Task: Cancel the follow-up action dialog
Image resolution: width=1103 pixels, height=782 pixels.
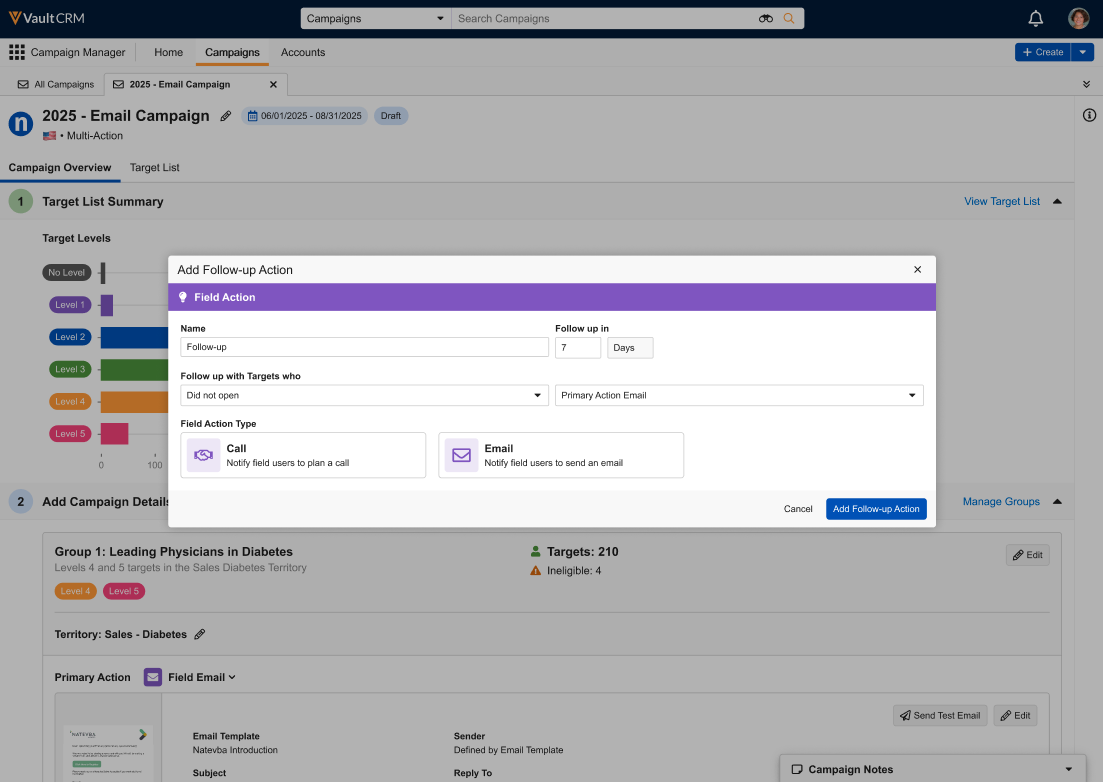Action: [798, 509]
